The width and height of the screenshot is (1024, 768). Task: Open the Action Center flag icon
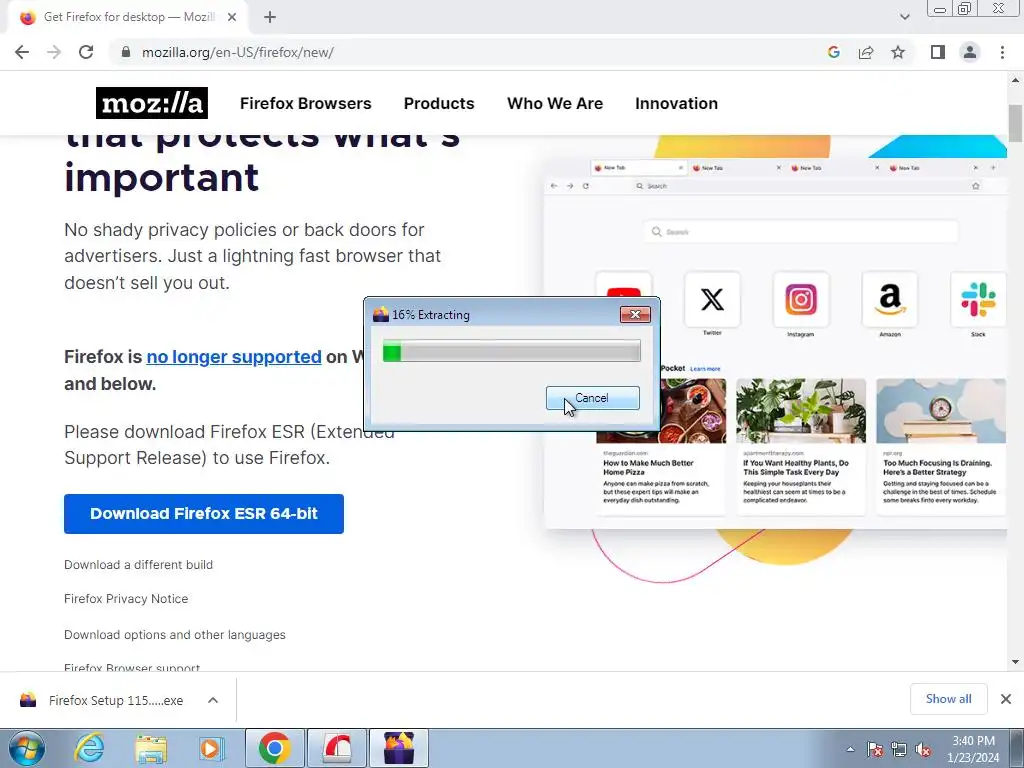875,749
